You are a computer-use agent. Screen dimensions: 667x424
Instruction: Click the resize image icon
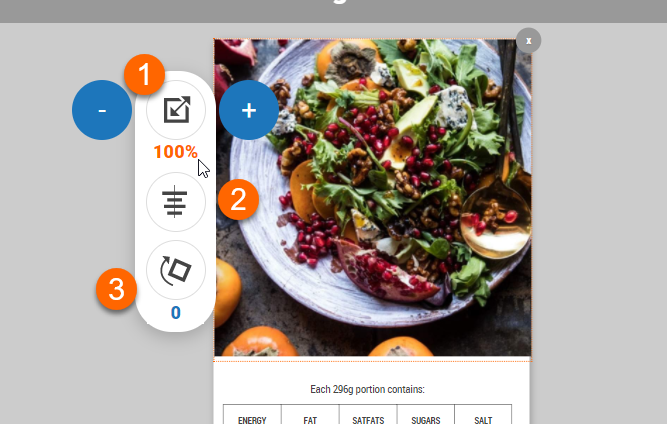tap(176, 110)
